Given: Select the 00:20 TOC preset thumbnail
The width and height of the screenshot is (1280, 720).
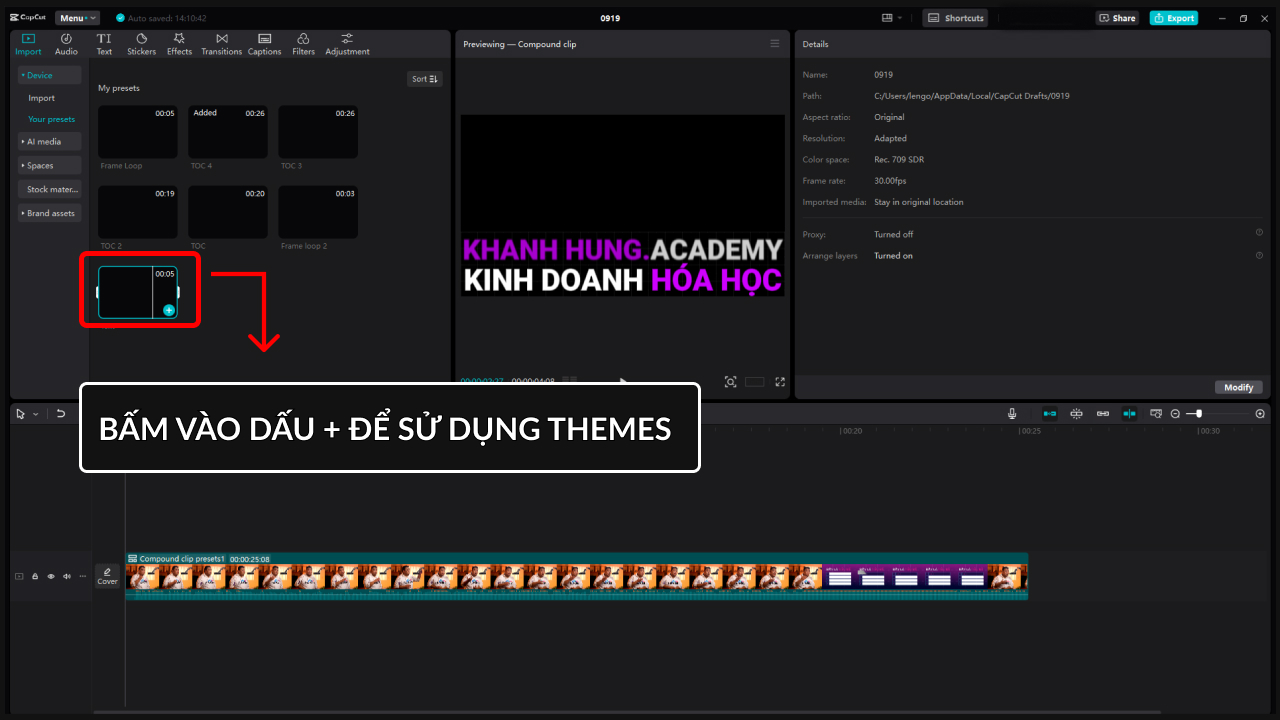Looking at the screenshot, I should coord(228,212).
